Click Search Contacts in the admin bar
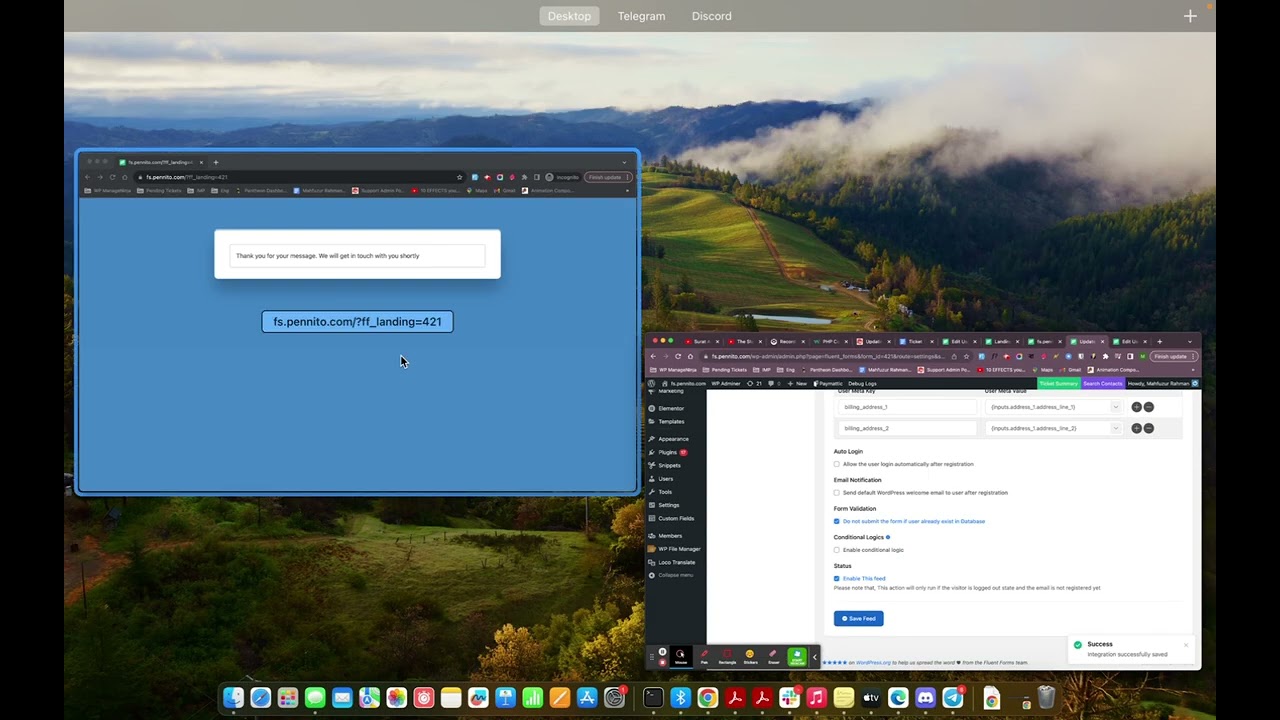Image resolution: width=1280 pixels, height=720 pixels. click(1103, 383)
